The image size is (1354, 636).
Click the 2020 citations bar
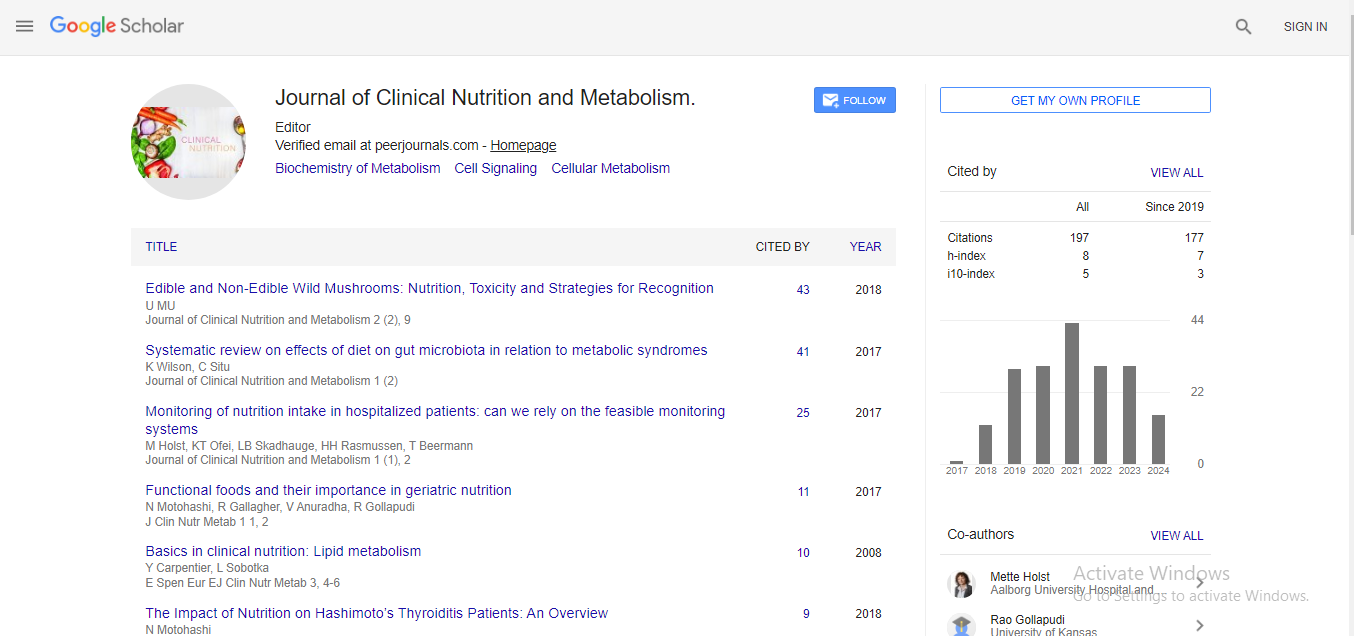[1043, 415]
